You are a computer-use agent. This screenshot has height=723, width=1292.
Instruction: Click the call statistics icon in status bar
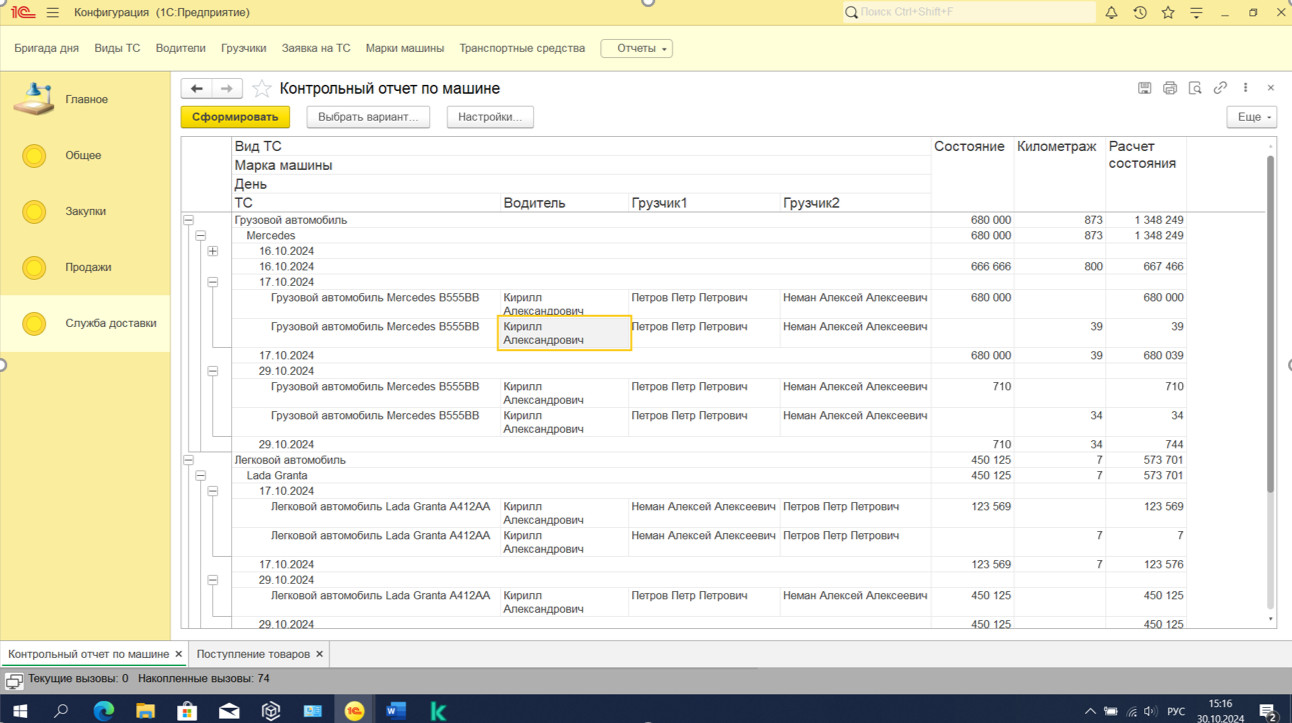tap(14, 681)
